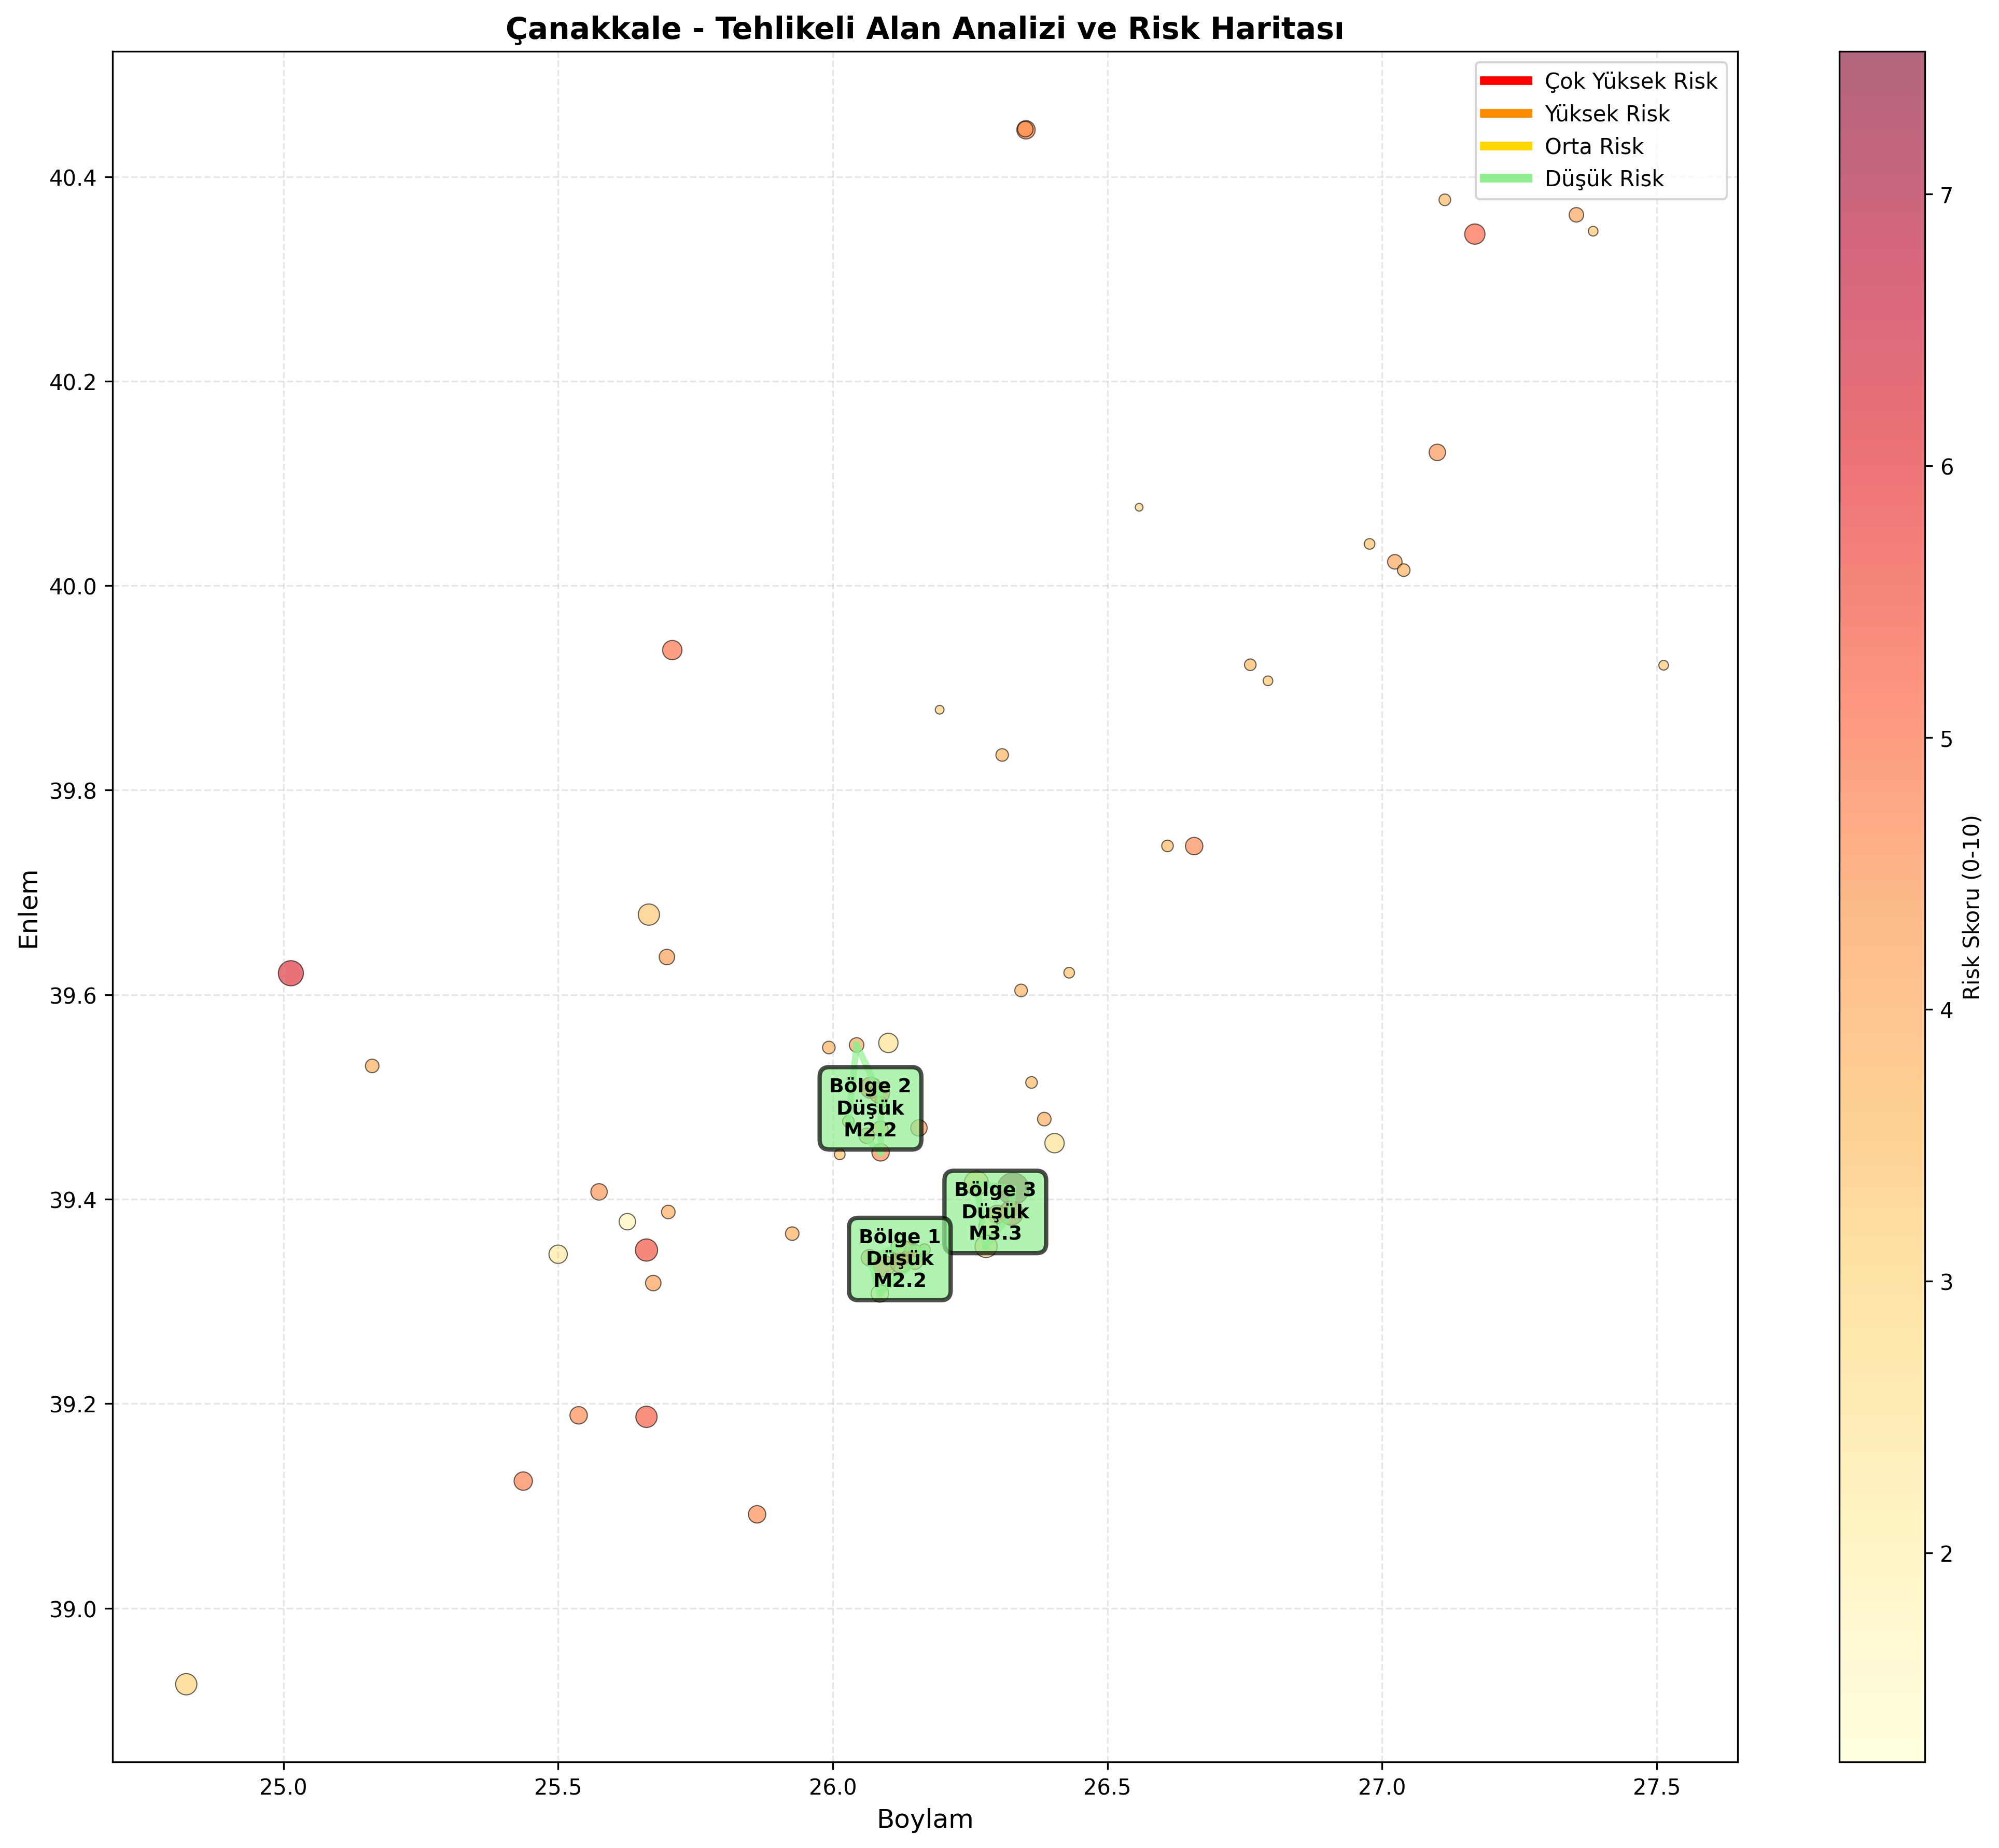Select the green Düşük Risk legend line
1999x1848 pixels.
pyautogui.click(x=1505, y=179)
